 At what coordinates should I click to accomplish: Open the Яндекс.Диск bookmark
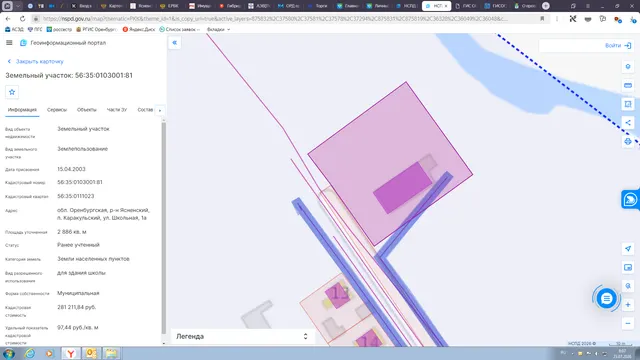click(139, 29)
